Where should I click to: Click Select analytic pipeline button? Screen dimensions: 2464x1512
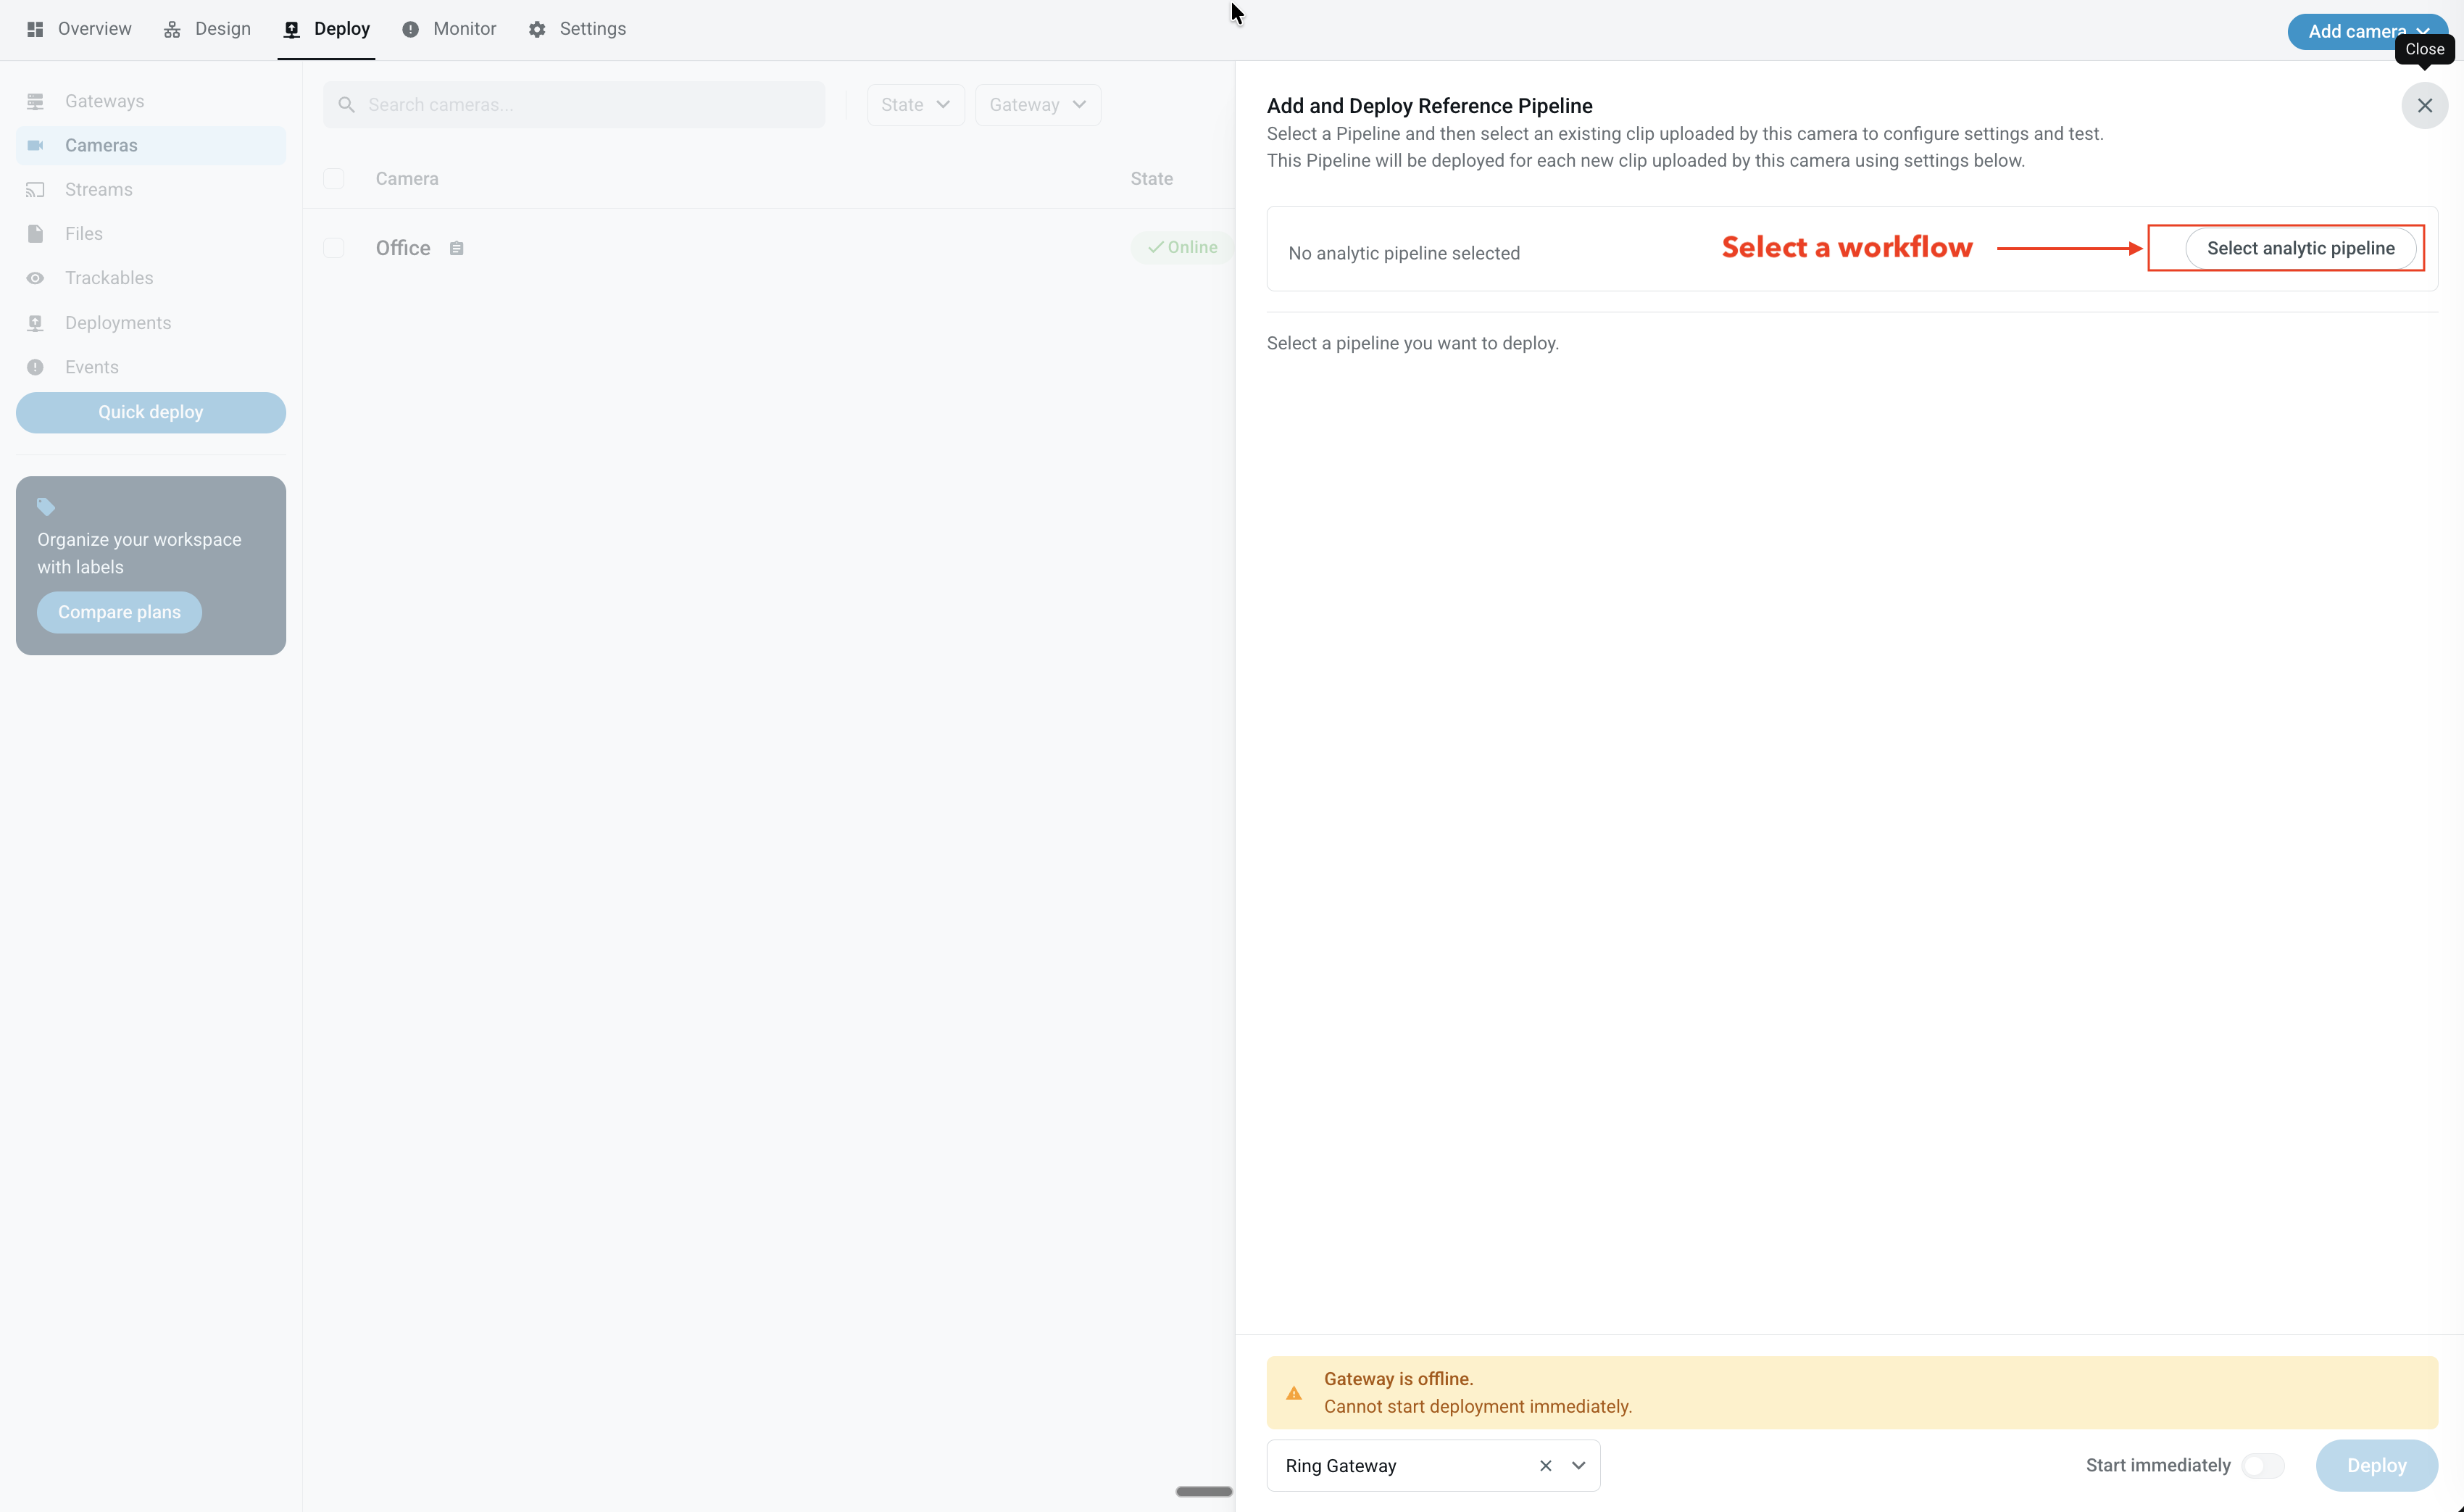(2300, 248)
